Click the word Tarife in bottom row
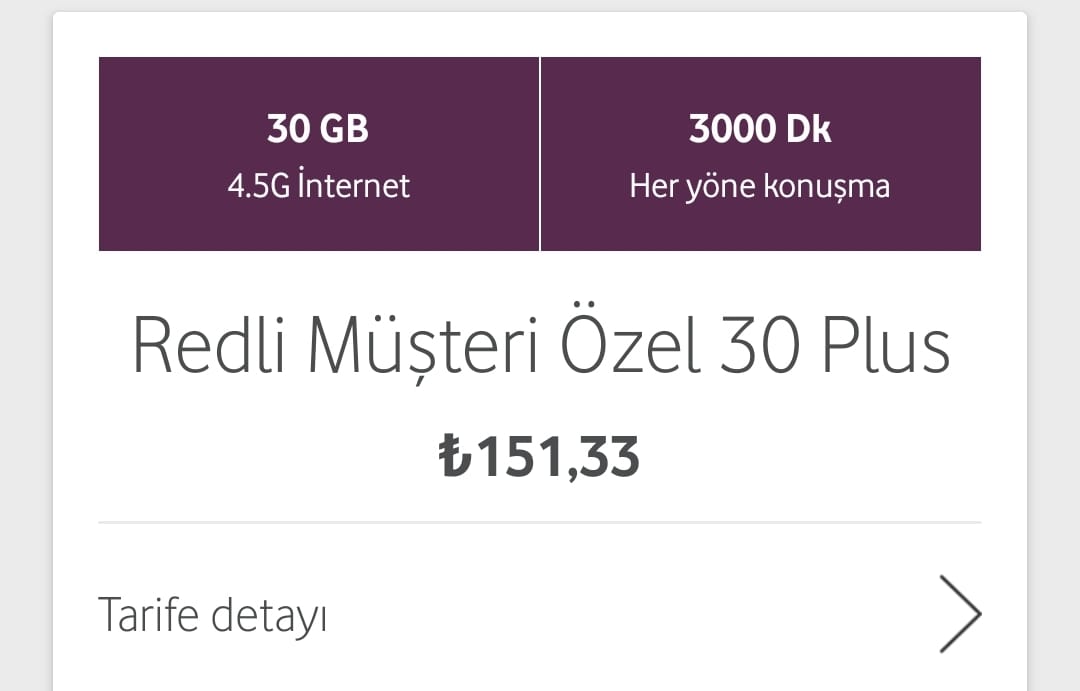Viewport: 1080px width, 691px height. pyautogui.click(x=148, y=614)
